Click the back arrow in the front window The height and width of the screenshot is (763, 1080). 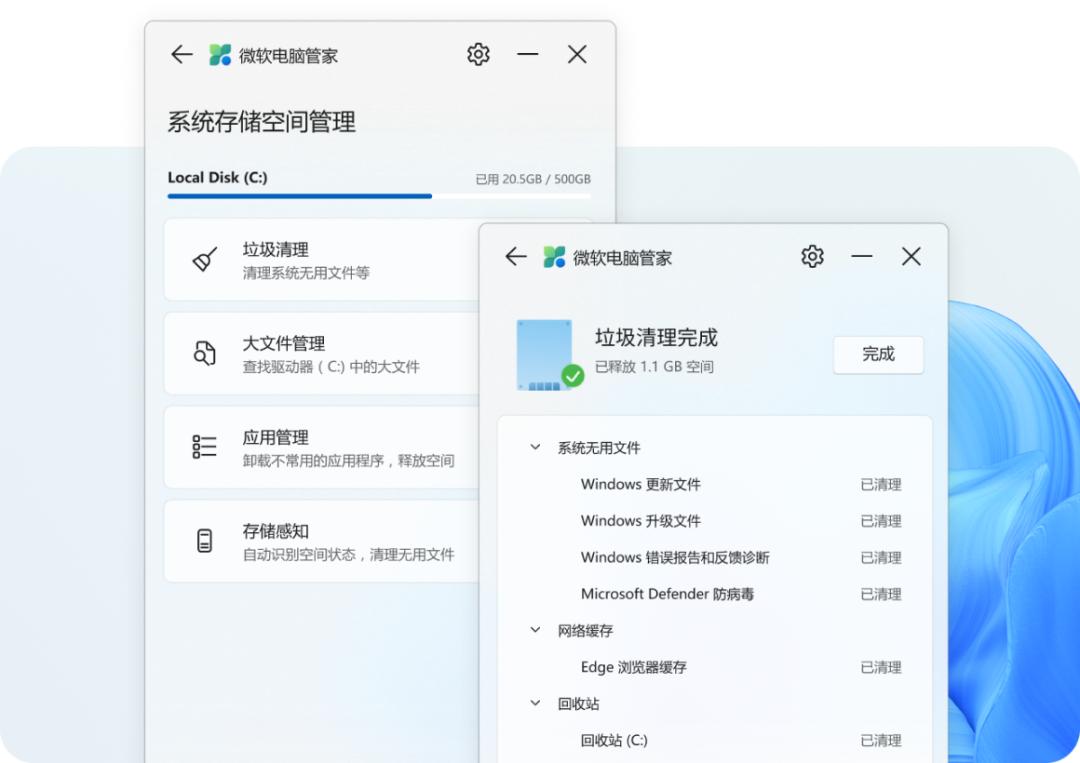coord(515,257)
